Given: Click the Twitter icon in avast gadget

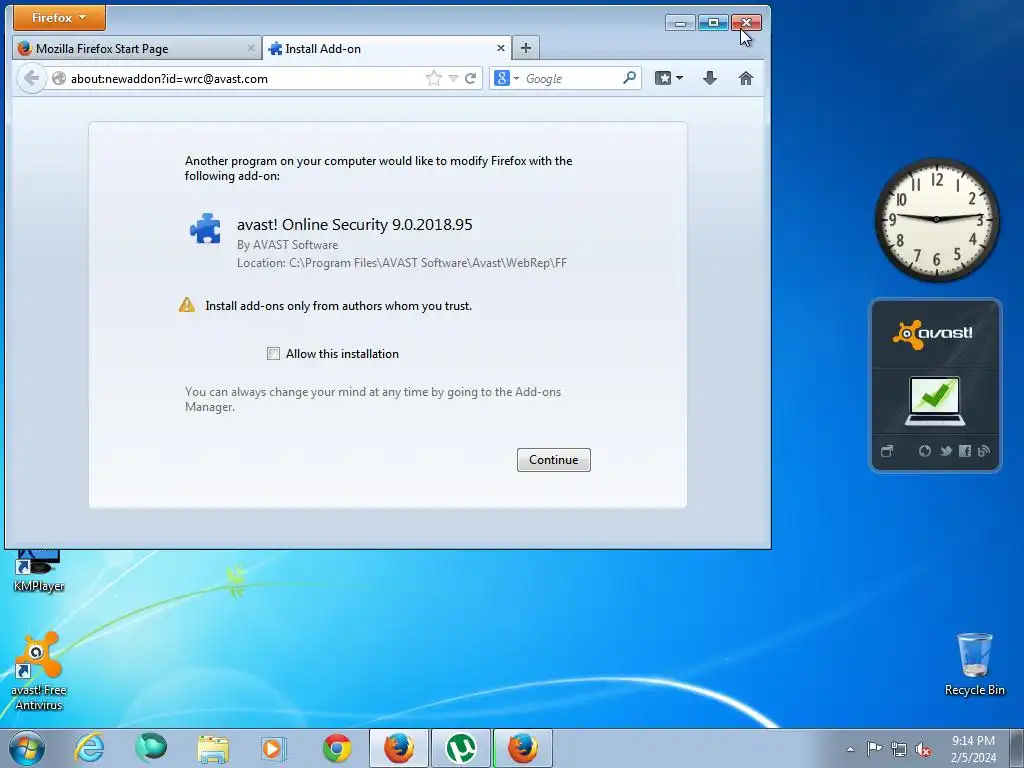Looking at the screenshot, I should tap(945, 451).
